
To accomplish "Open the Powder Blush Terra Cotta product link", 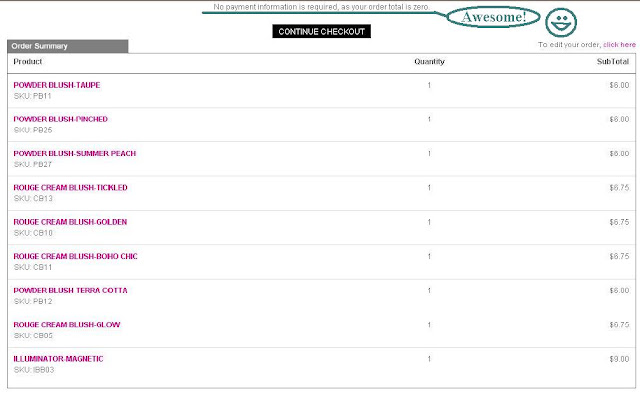I will point(70,290).
